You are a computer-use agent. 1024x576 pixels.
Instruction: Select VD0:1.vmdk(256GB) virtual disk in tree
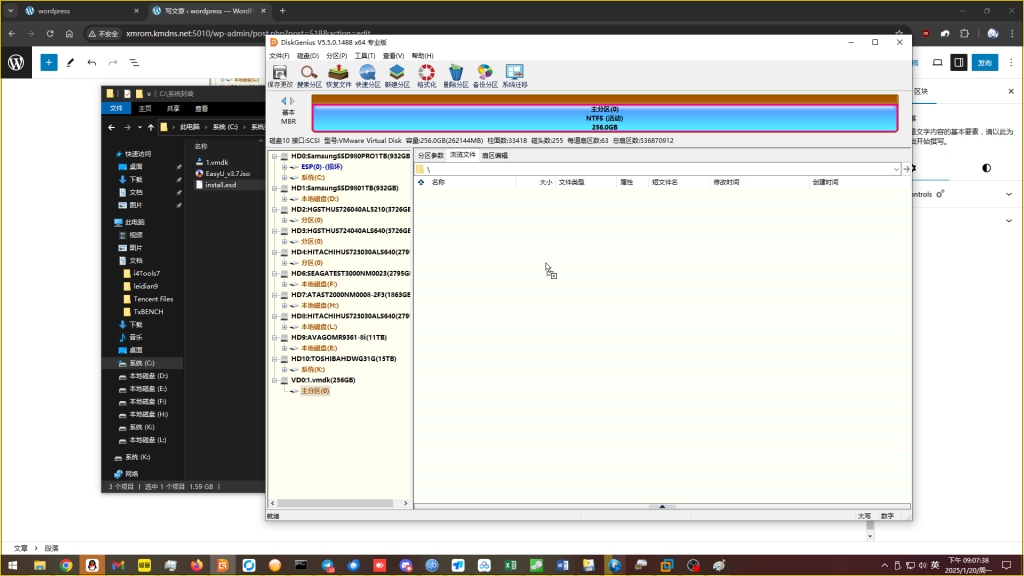click(323, 380)
